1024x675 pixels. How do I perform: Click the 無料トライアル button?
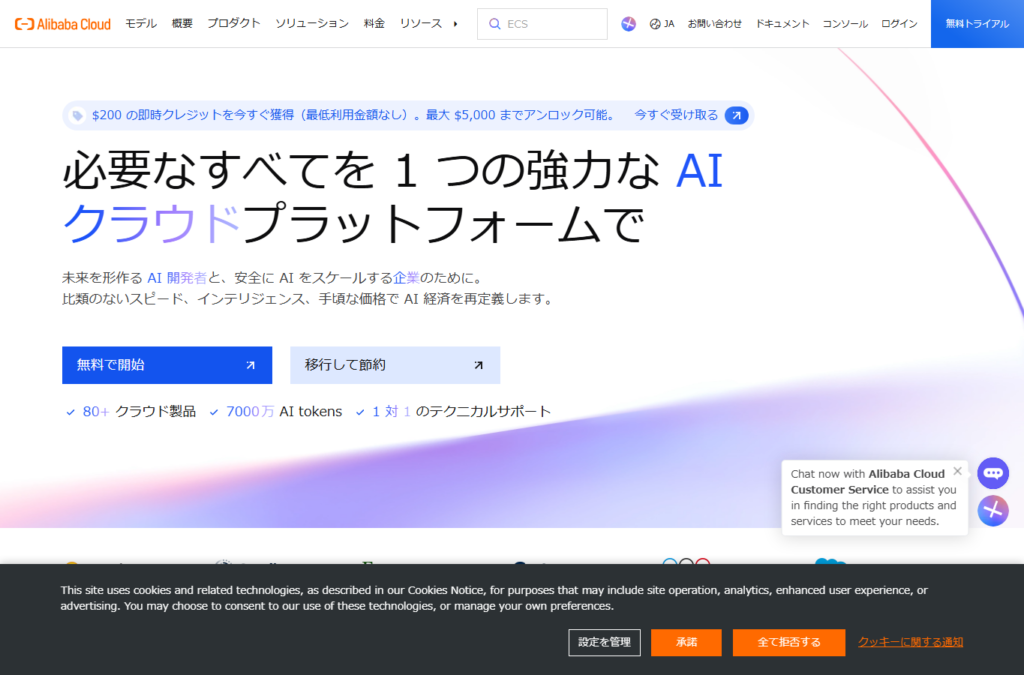[x=977, y=24]
